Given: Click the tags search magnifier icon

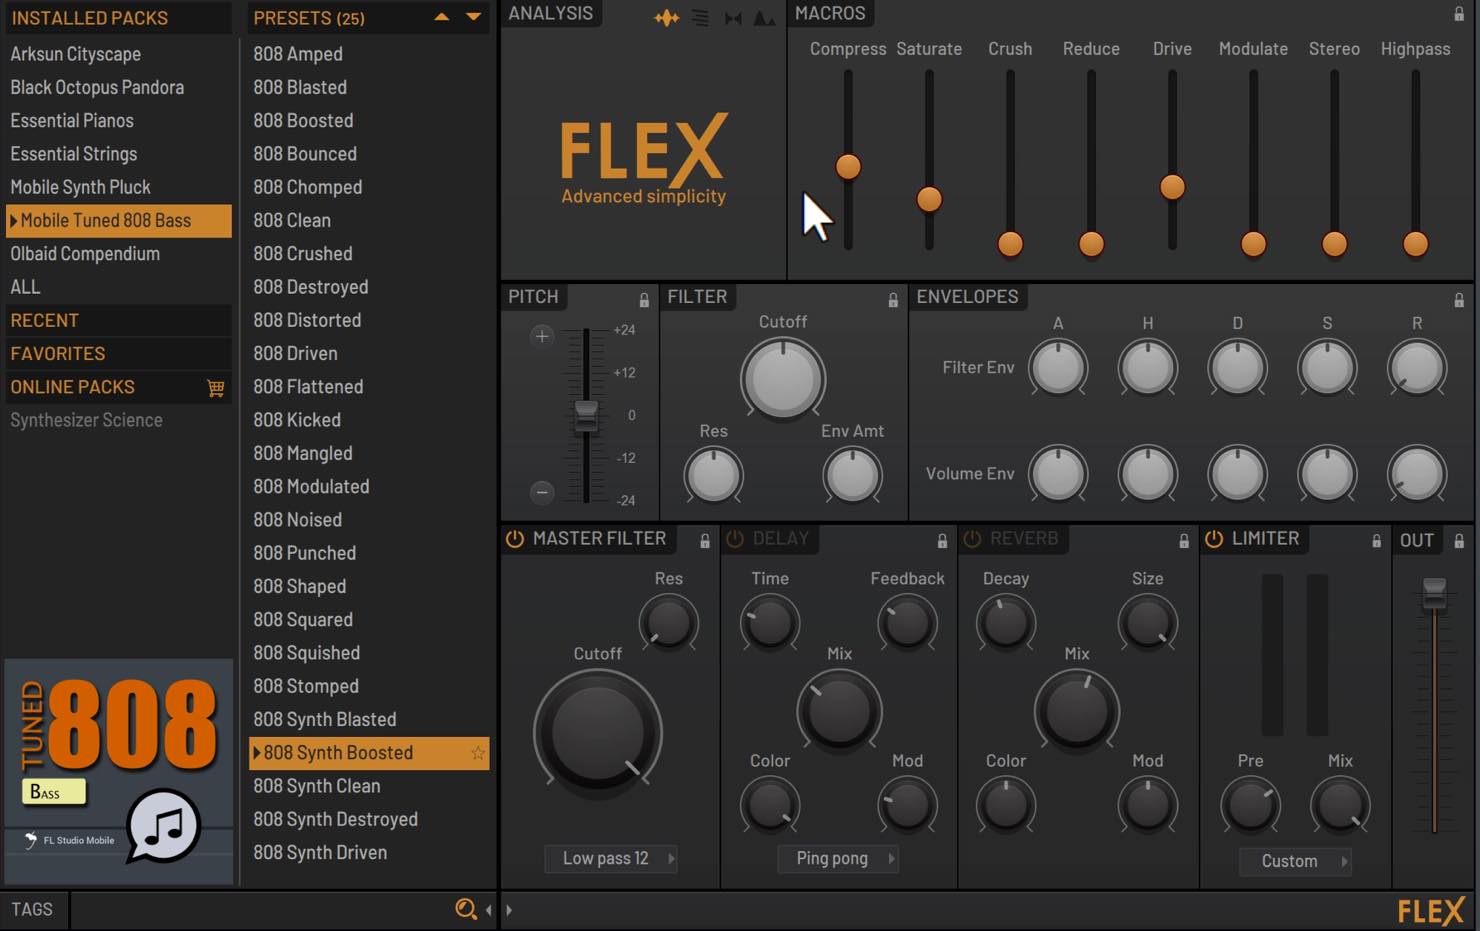Looking at the screenshot, I should (466, 909).
